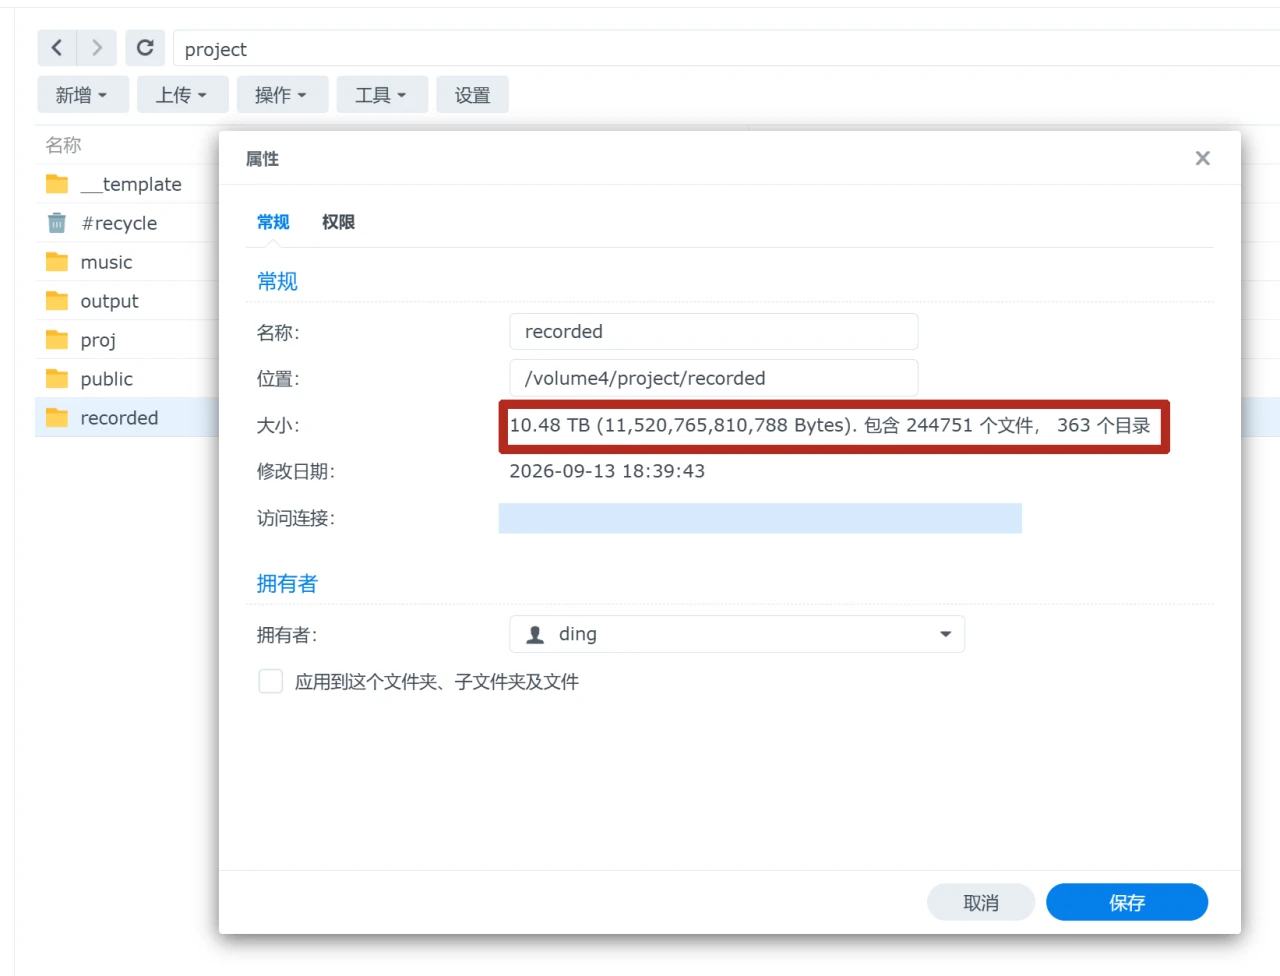Select the #recycle row name
Image resolution: width=1280 pixels, height=976 pixels.
coord(119,223)
